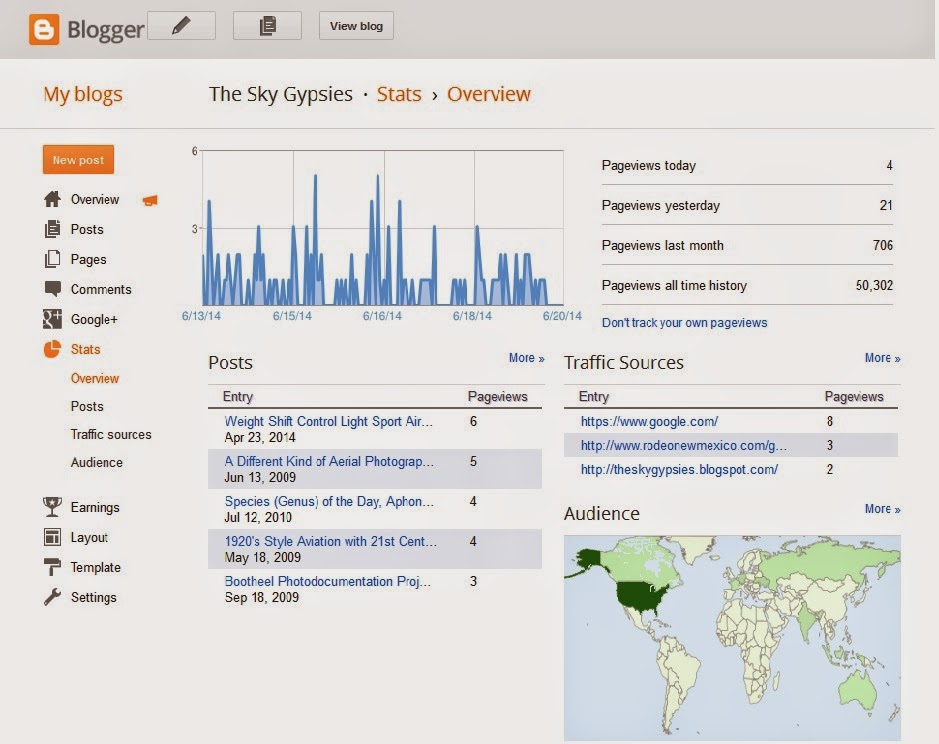Open 1920's Style Aviation with 21st Cent post
The image size is (939, 744).
[331, 541]
